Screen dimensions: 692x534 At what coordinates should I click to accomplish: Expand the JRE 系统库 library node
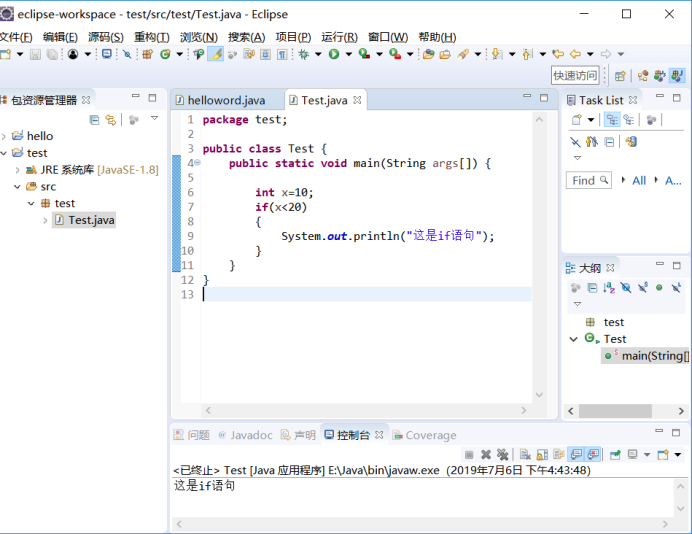point(17,170)
